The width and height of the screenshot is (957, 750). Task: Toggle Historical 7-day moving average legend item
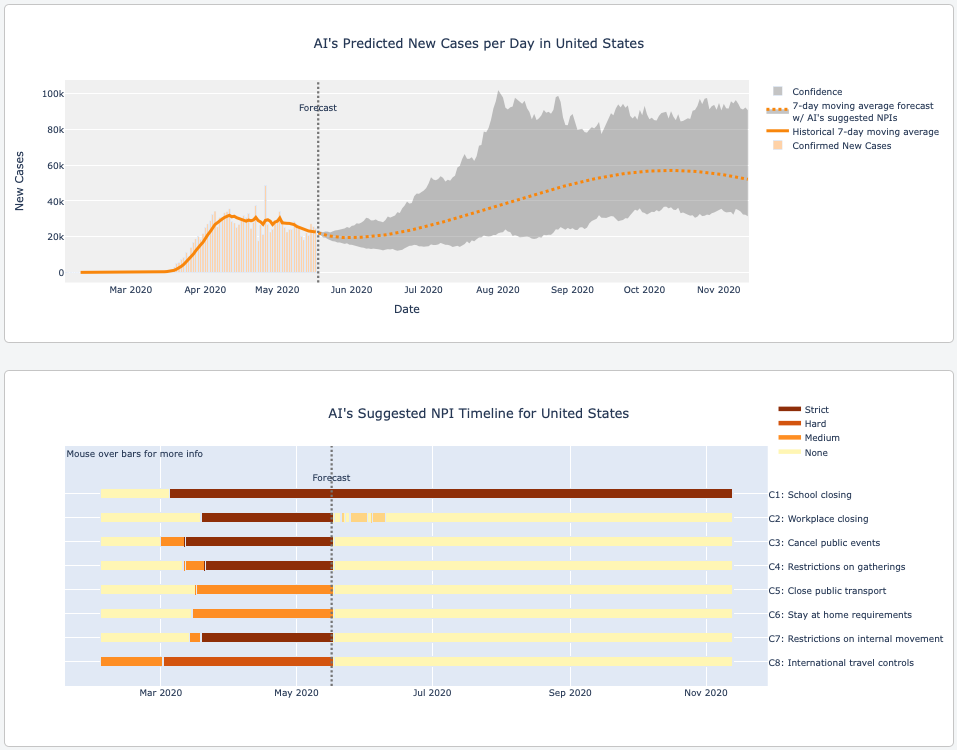point(865,132)
